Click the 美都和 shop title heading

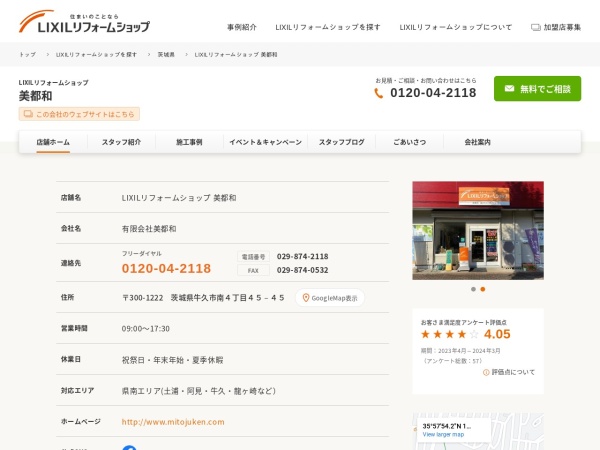tap(36, 96)
